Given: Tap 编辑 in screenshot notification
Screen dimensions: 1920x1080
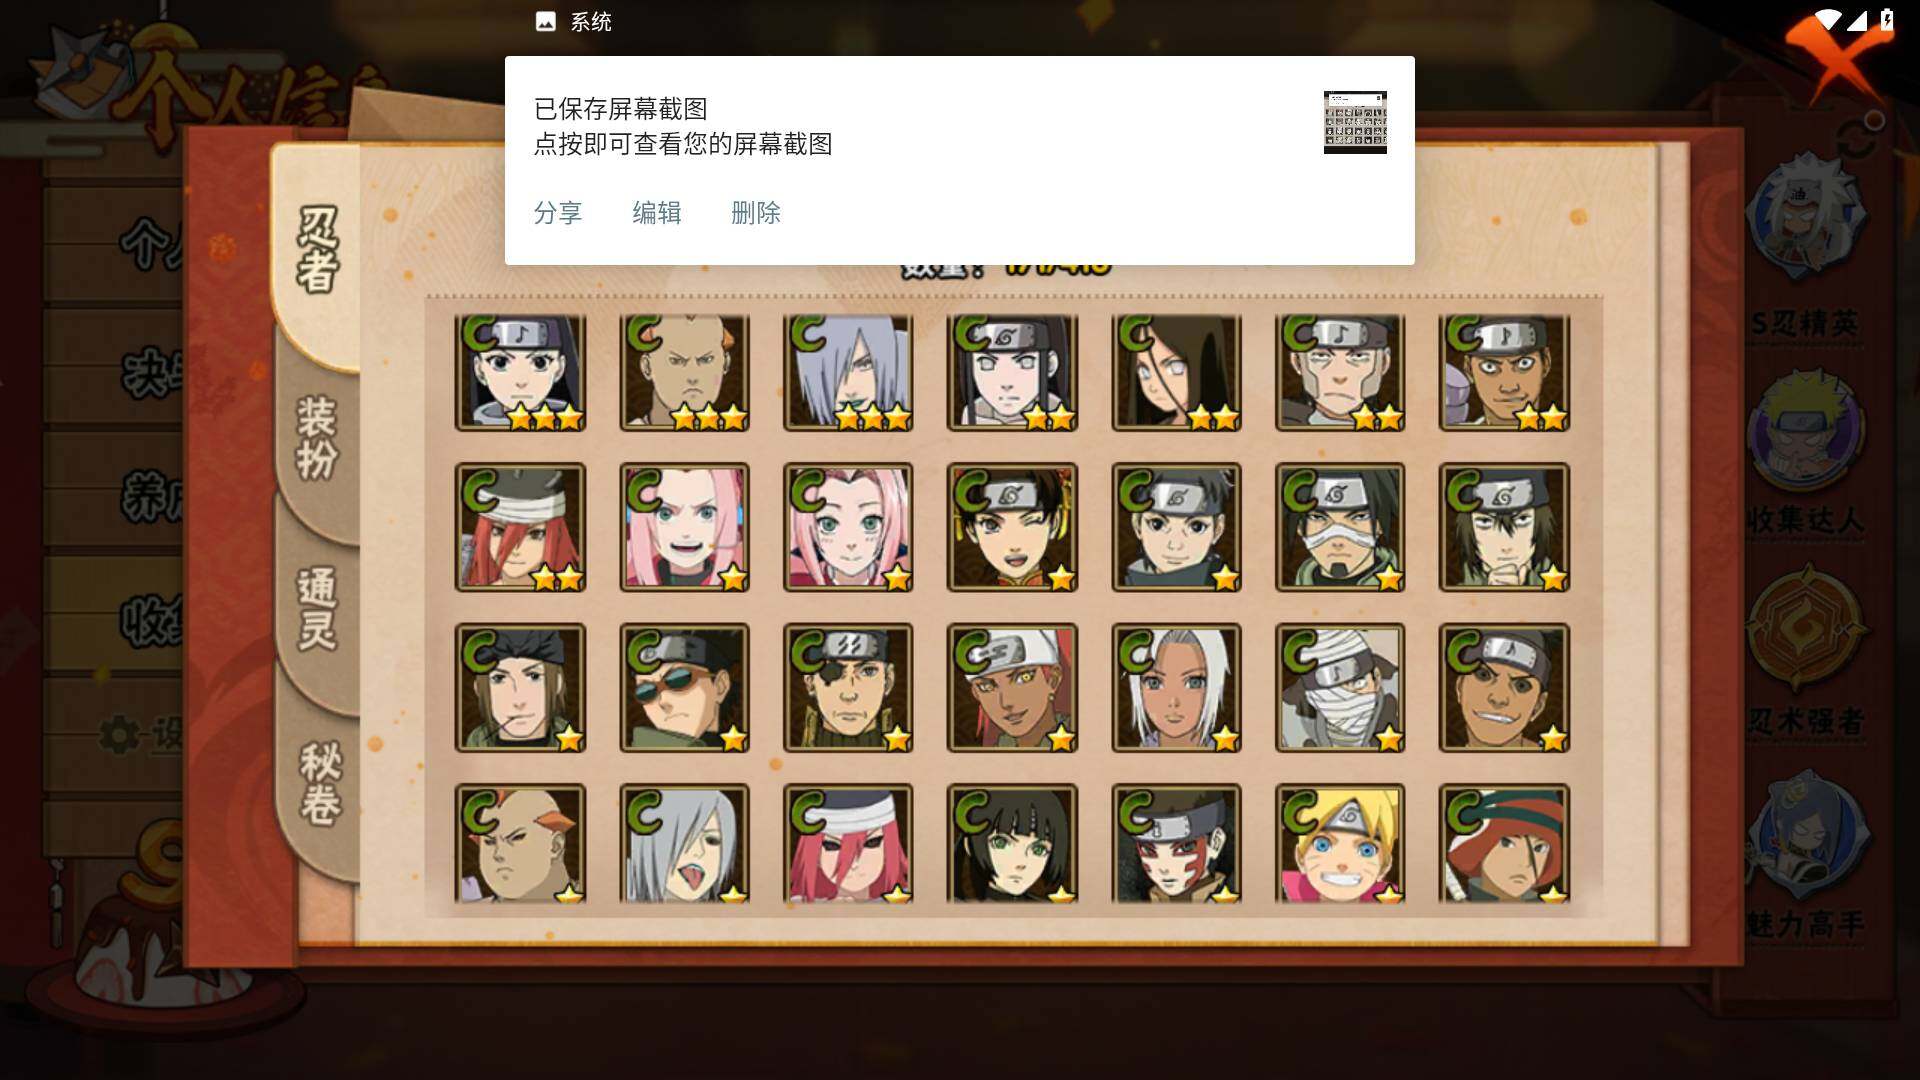Looking at the screenshot, I should [656, 213].
